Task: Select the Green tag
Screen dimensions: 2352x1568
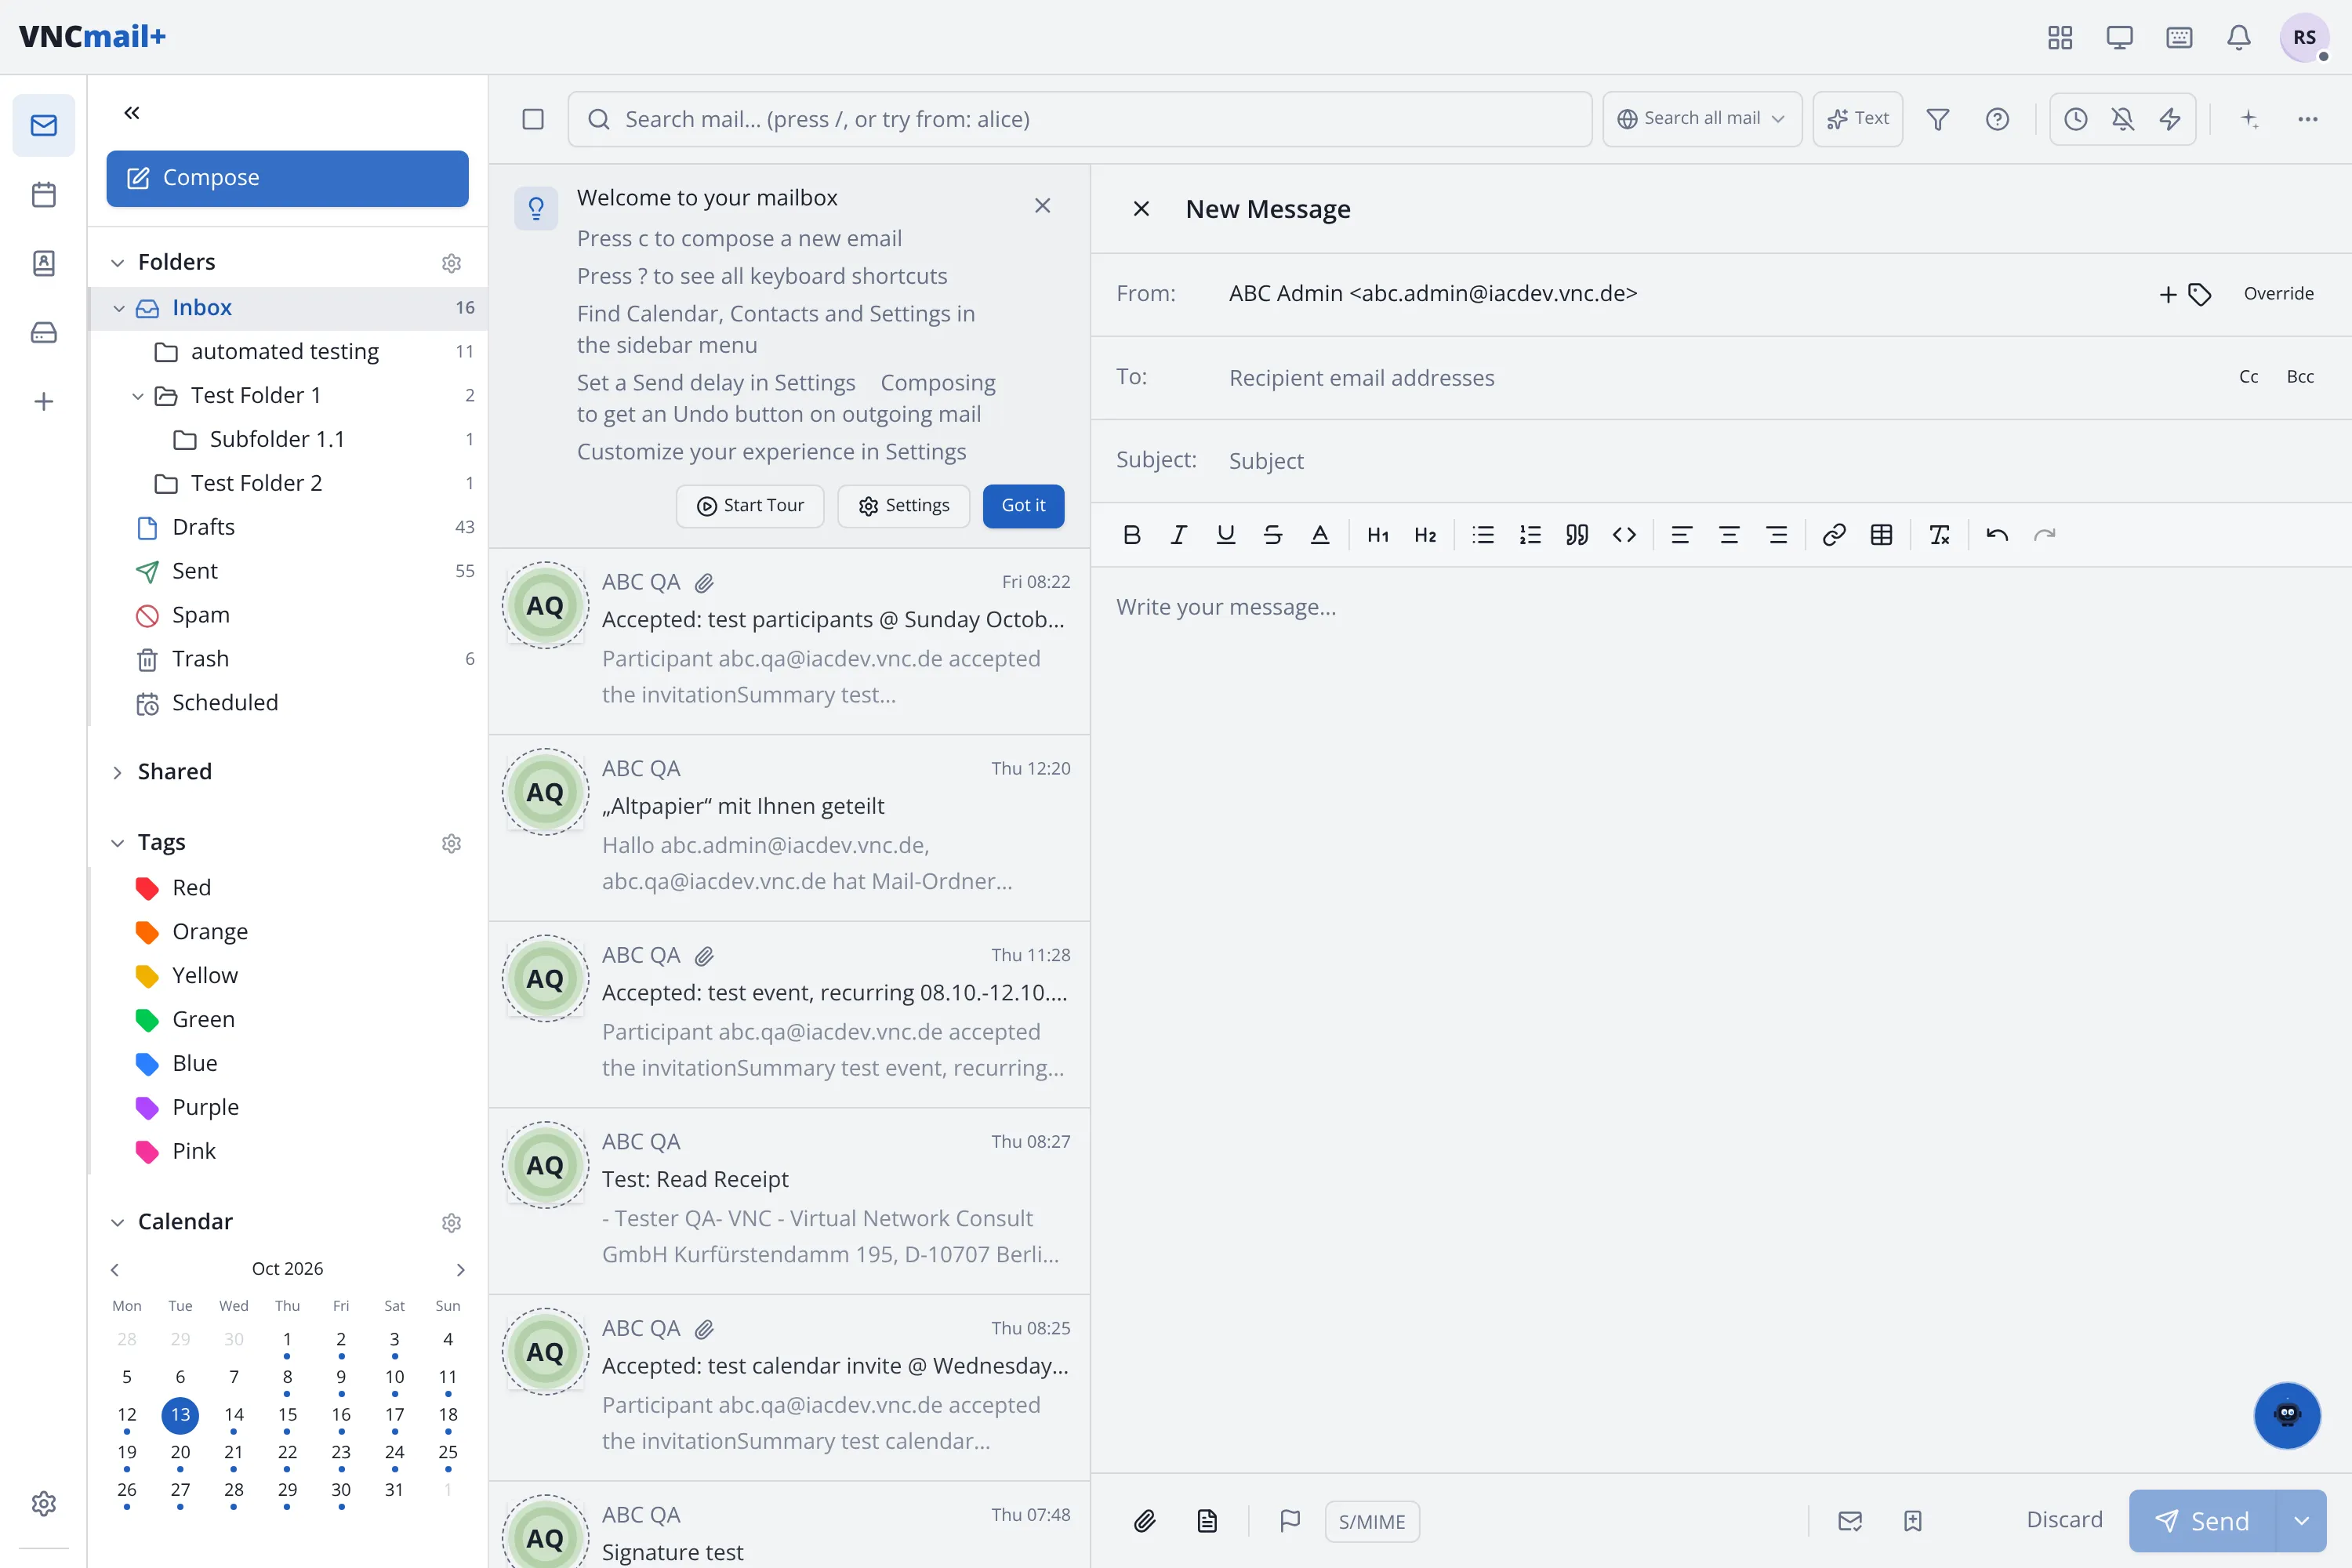Action: [x=288, y=1020]
